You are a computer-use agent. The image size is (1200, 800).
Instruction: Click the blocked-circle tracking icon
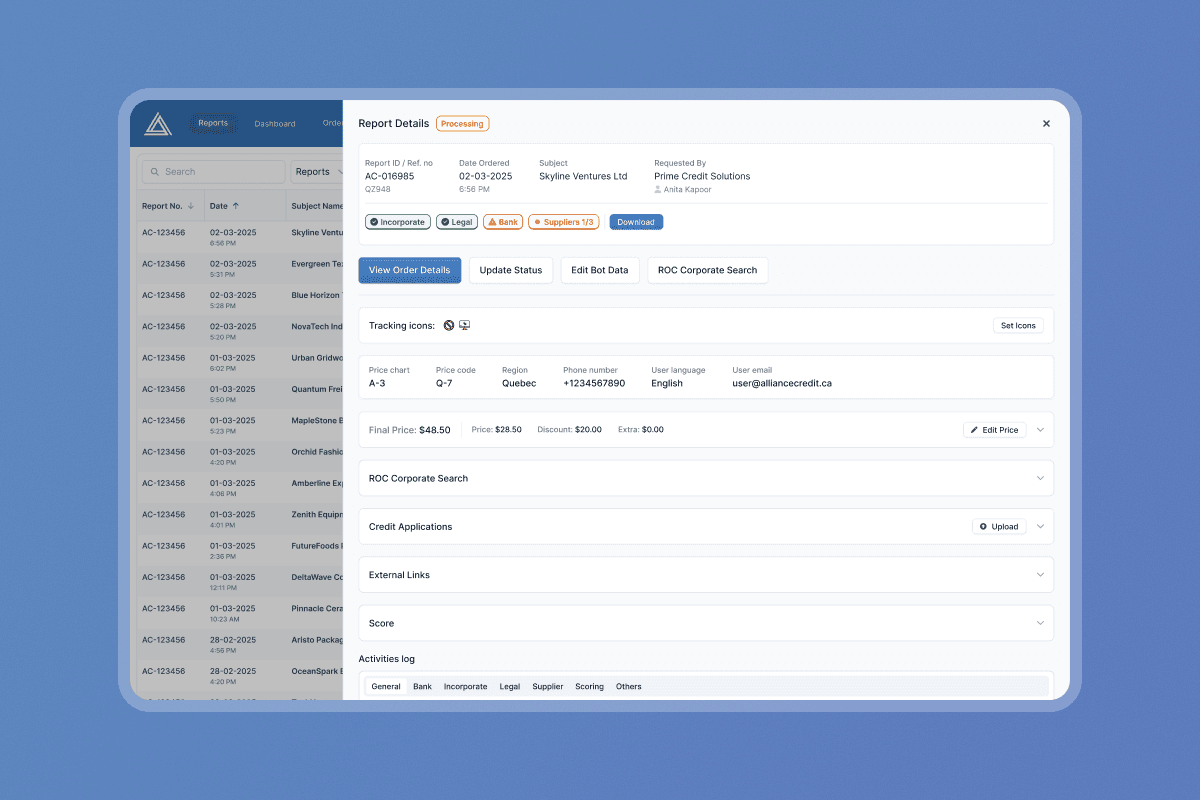[x=449, y=325]
